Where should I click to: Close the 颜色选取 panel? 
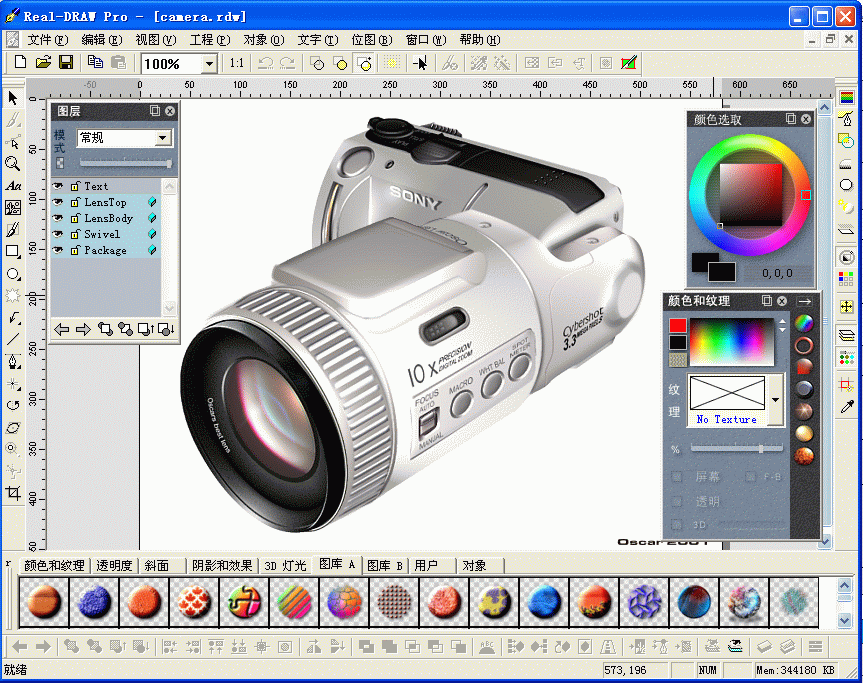click(x=806, y=119)
